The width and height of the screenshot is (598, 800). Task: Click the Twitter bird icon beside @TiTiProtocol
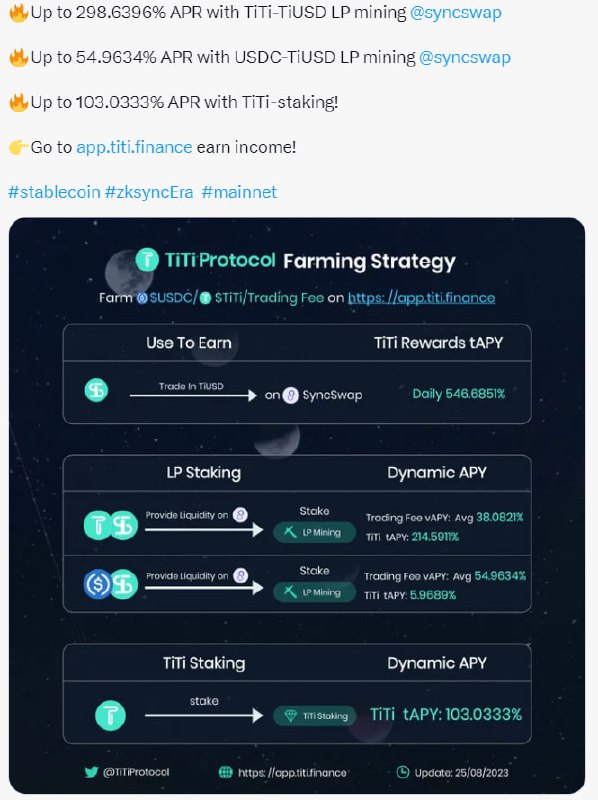(91, 772)
